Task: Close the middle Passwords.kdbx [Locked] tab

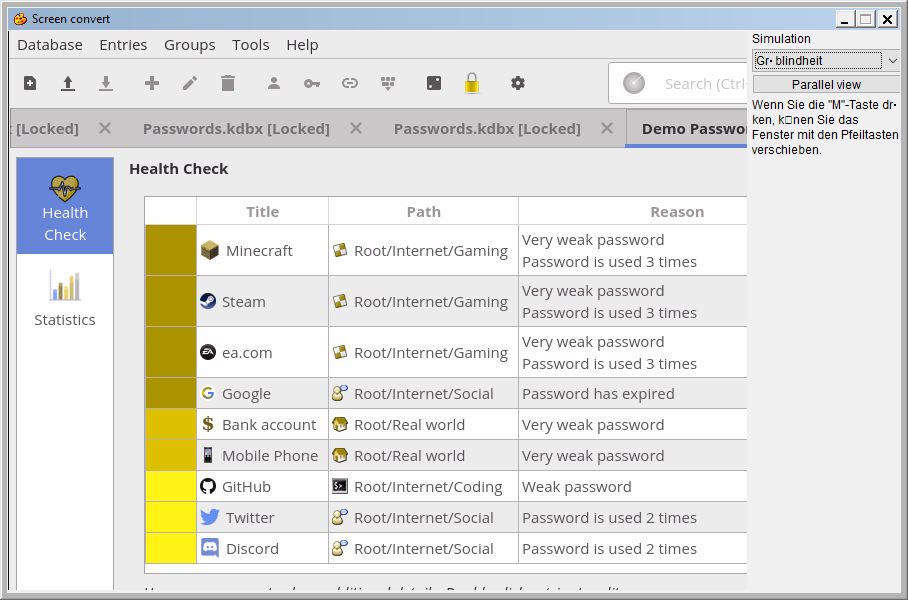Action: pos(356,128)
